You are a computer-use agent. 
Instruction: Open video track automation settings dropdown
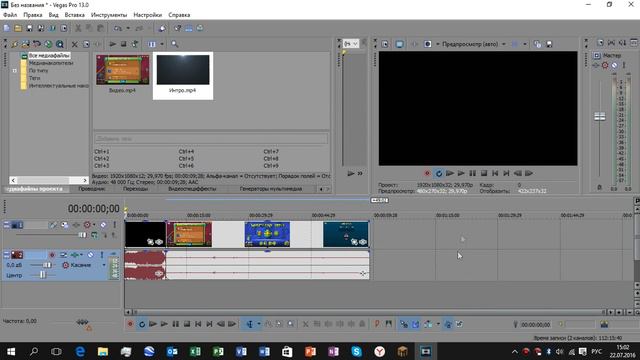94,225
